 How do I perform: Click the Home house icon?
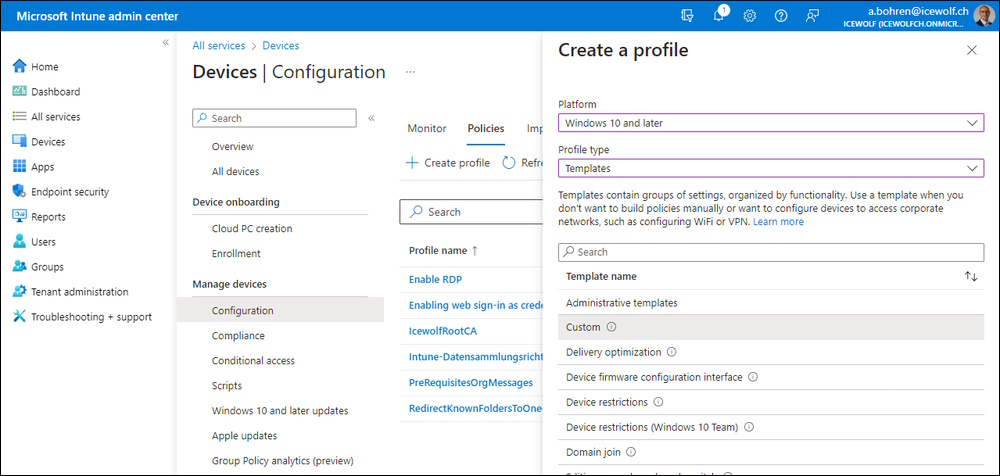coord(20,66)
